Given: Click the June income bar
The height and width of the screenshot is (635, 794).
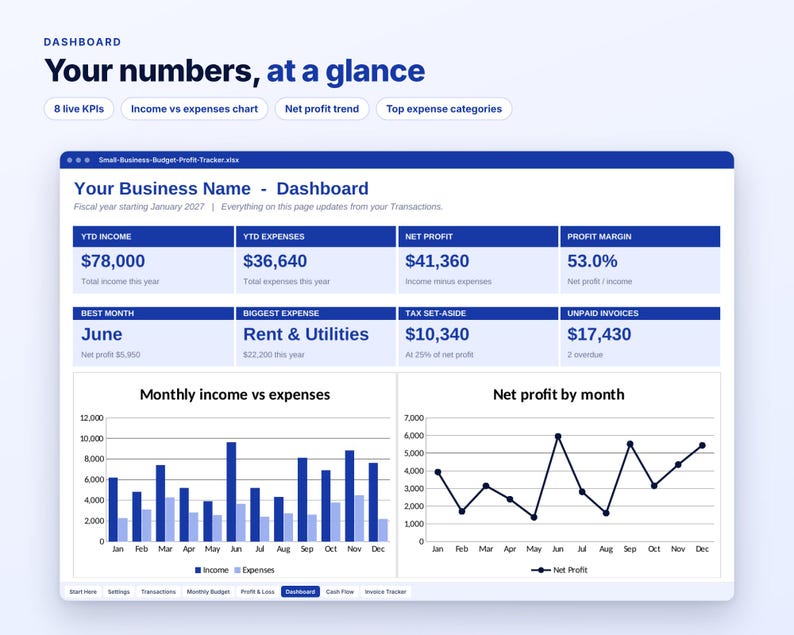Looking at the screenshot, I should pyautogui.click(x=231, y=492).
